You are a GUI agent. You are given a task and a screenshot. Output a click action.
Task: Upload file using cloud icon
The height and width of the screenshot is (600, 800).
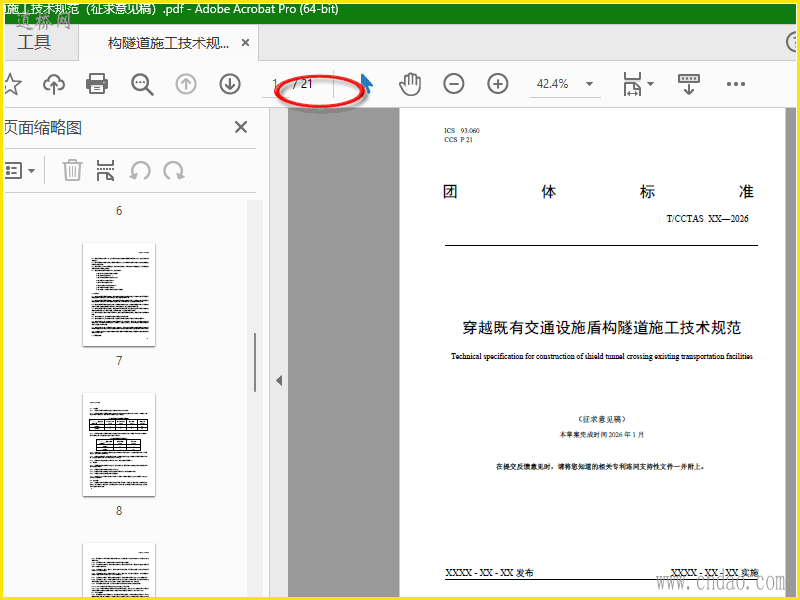click(54, 84)
